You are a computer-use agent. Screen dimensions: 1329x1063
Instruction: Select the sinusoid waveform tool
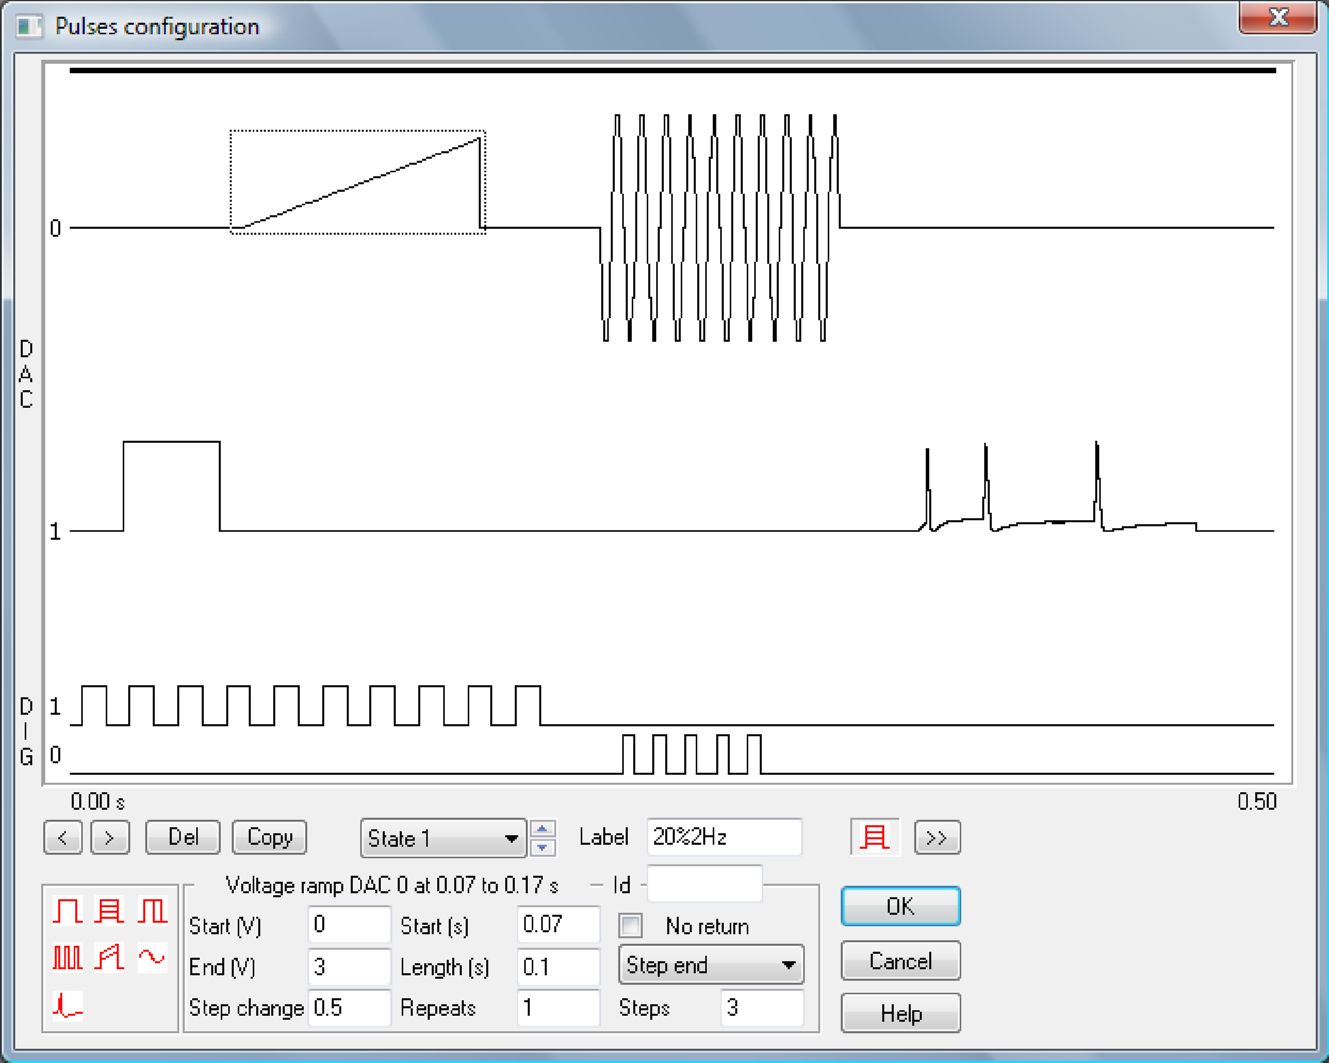pyautogui.click(x=151, y=957)
